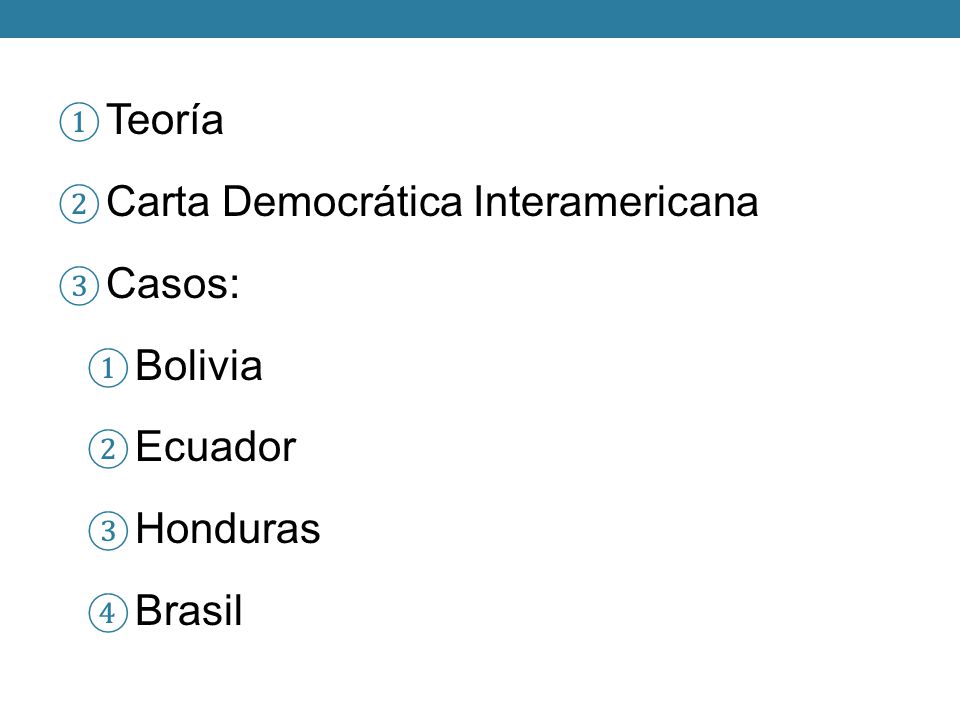Click the word Democrática
The image size is (960, 720).
[342, 200]
